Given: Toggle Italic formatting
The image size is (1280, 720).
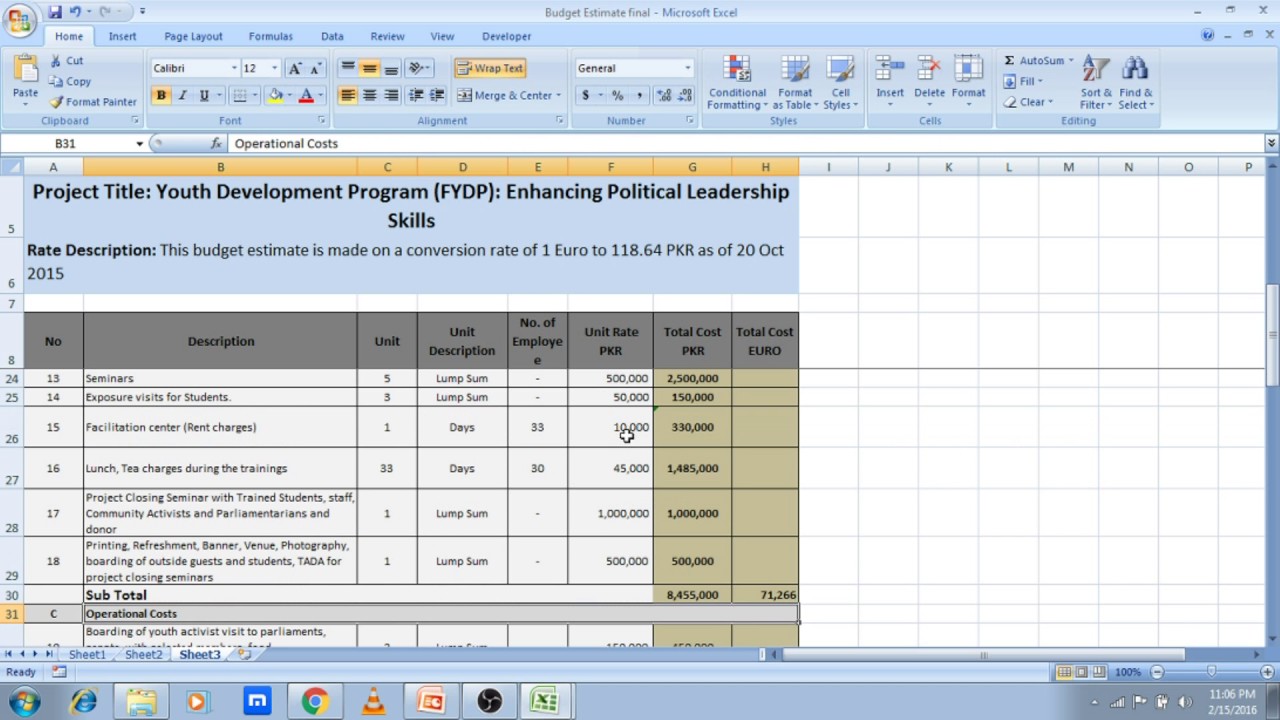Looking at the screenshot, I should [x=182, y=95].
